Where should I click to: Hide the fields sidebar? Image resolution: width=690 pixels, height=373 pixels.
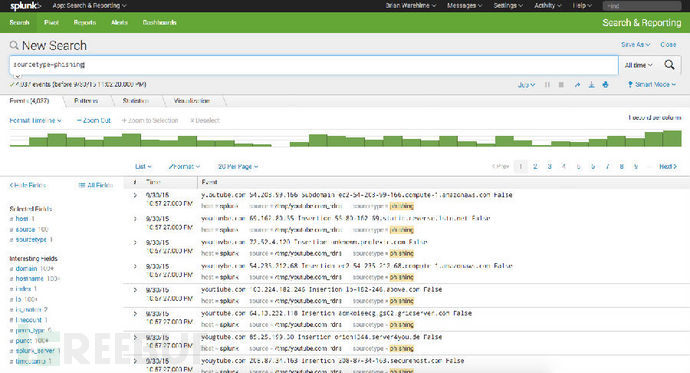pos(28,185)
